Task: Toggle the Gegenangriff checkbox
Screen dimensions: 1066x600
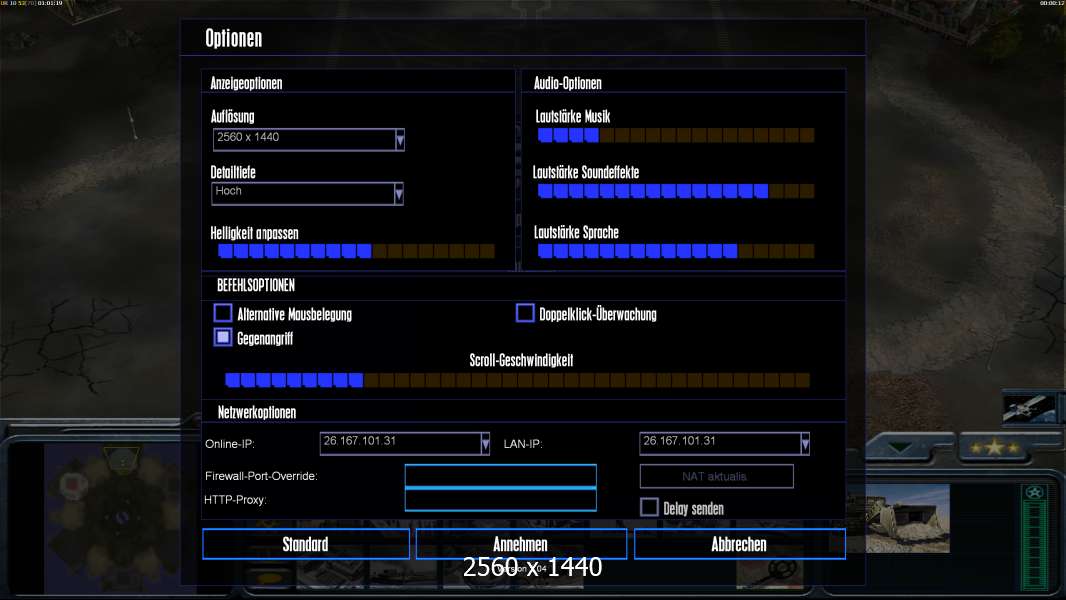Action: pyautogui.click(x=223, y=337)
